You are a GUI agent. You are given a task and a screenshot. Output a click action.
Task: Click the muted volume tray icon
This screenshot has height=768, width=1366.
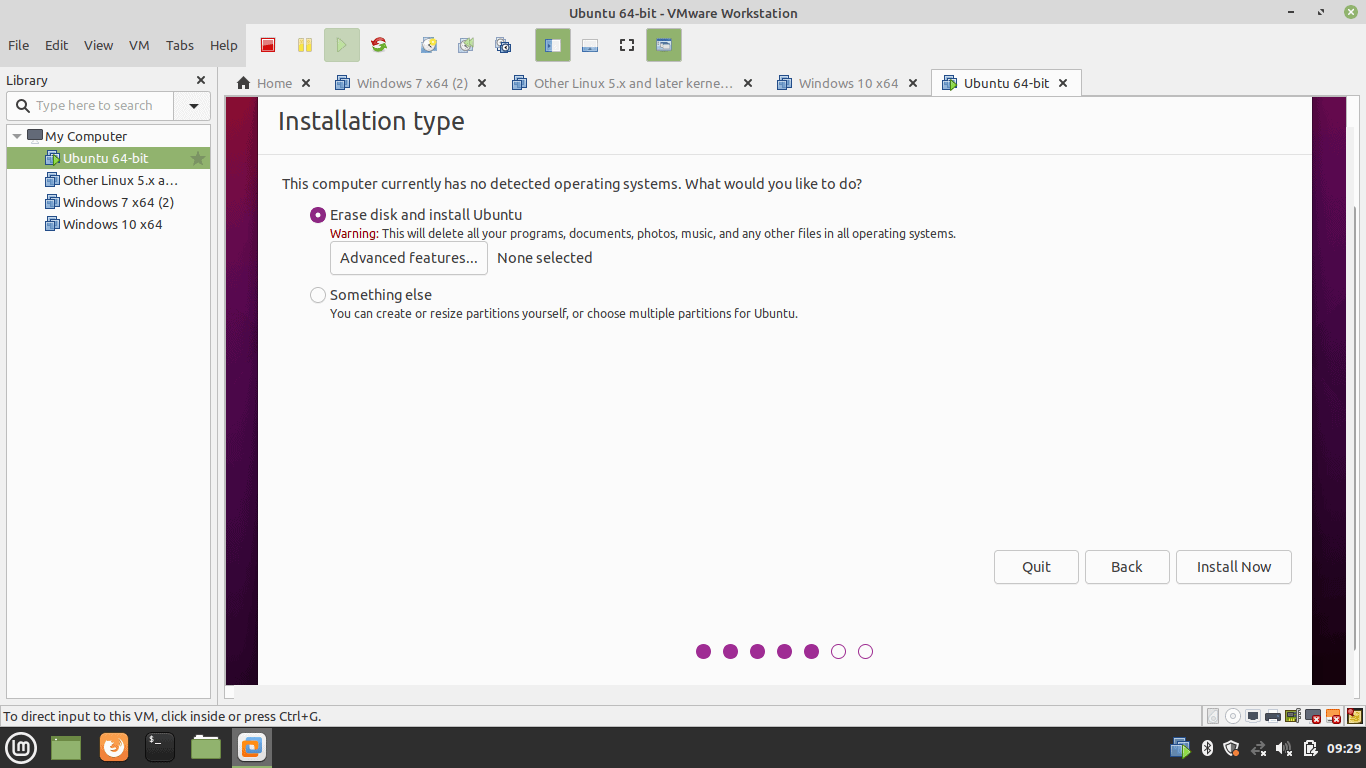[x=1285, y=748]
